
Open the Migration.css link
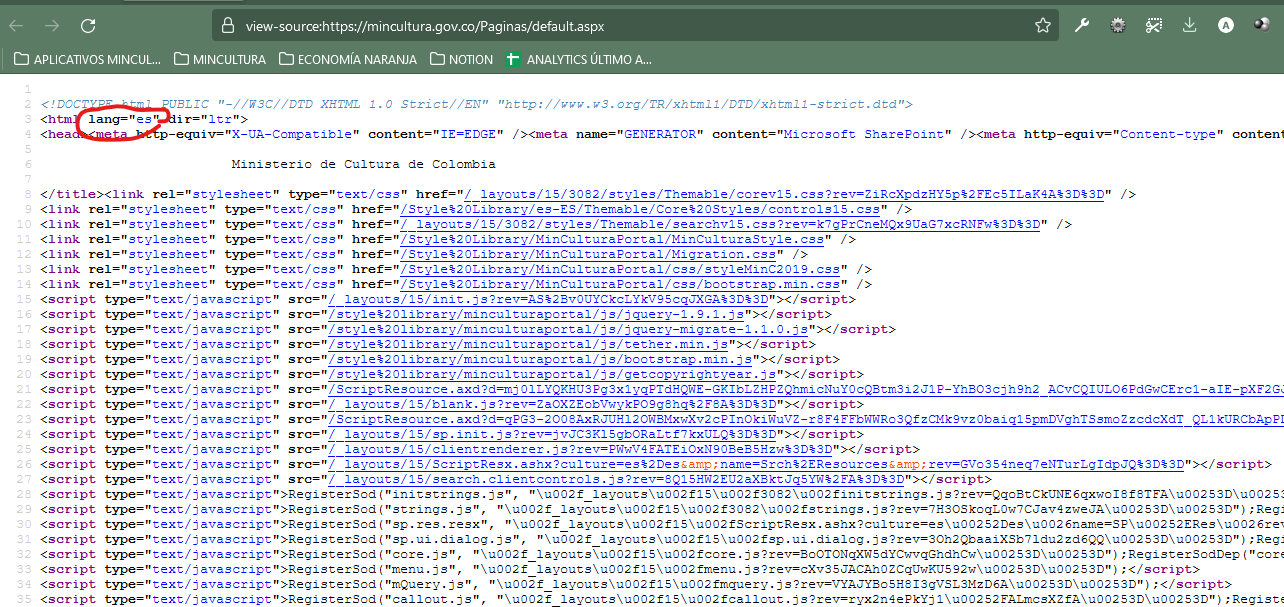tap(586, 254)
